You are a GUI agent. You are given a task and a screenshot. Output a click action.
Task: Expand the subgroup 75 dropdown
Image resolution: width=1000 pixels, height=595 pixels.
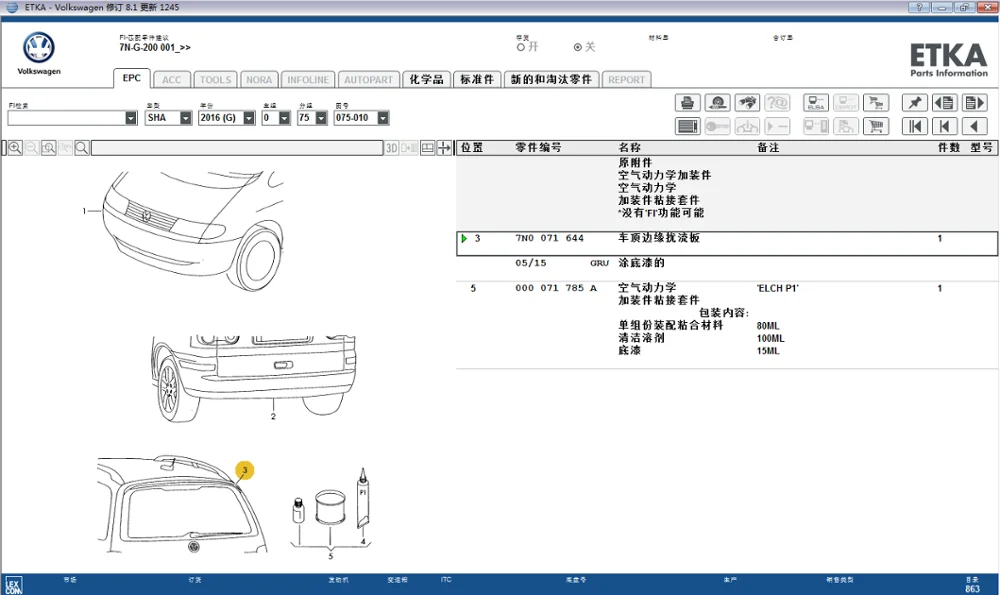321,118
